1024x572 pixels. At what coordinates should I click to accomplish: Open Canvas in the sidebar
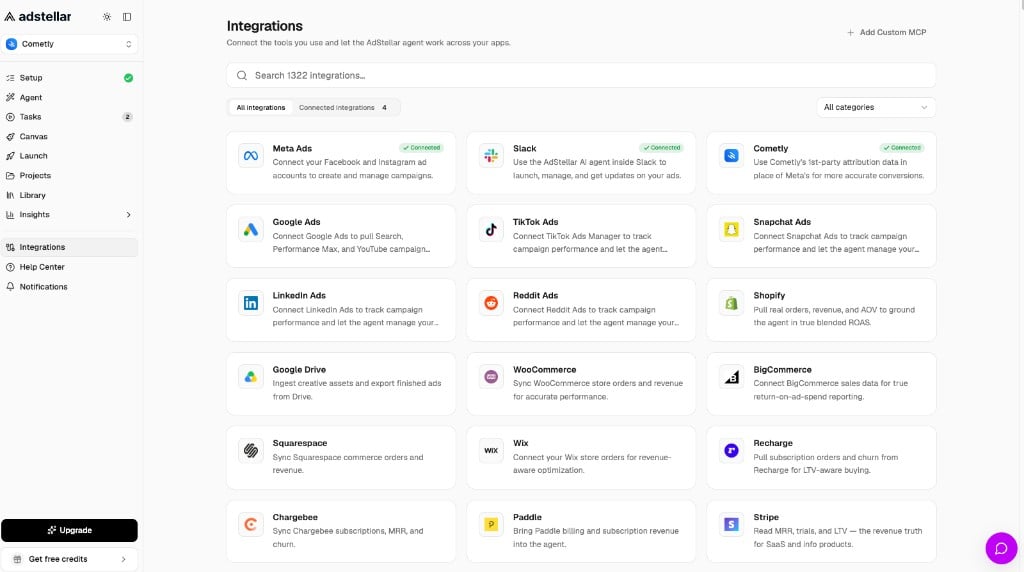69,136
